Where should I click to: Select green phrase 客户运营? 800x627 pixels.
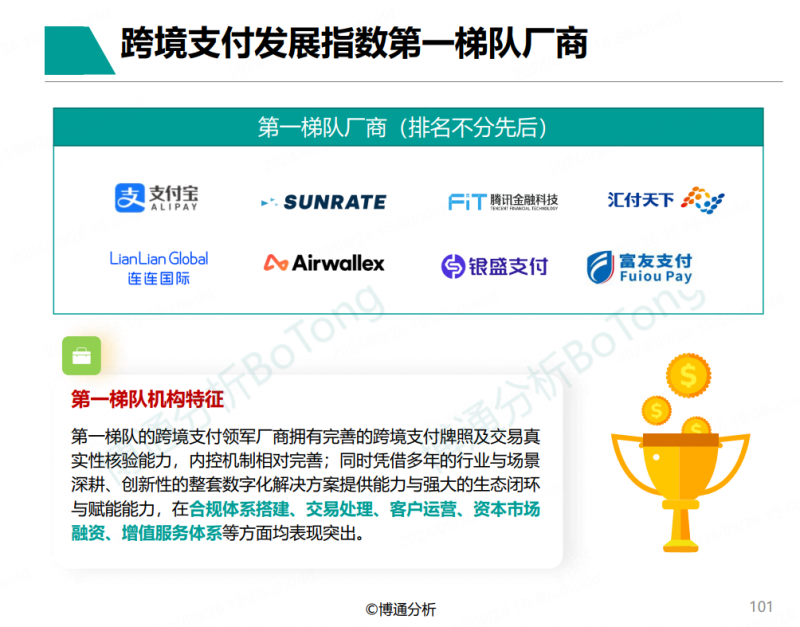423,509
